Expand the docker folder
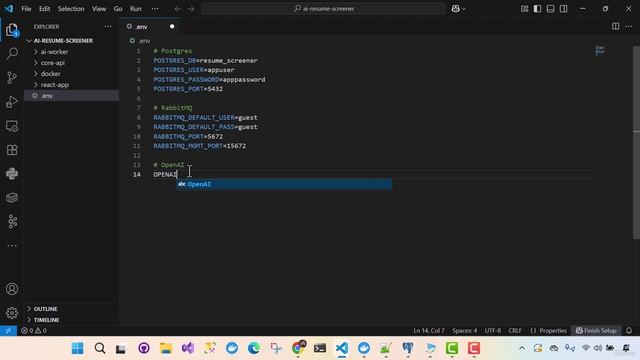This screenshot has height=360, width=640. point(71,74)
